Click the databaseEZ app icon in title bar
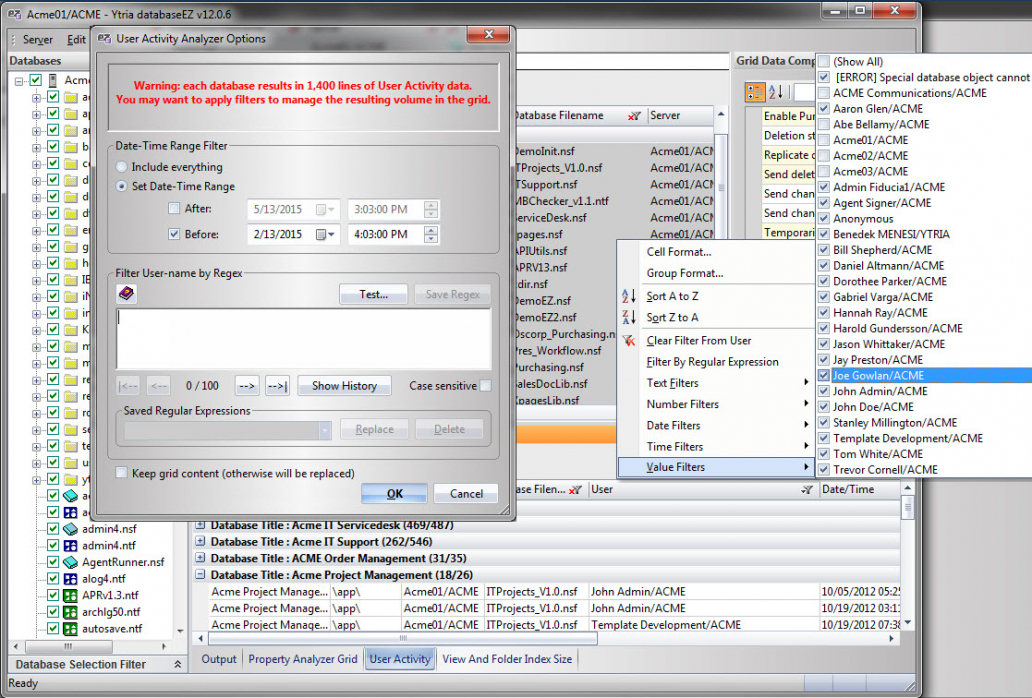 click(15, 14)
